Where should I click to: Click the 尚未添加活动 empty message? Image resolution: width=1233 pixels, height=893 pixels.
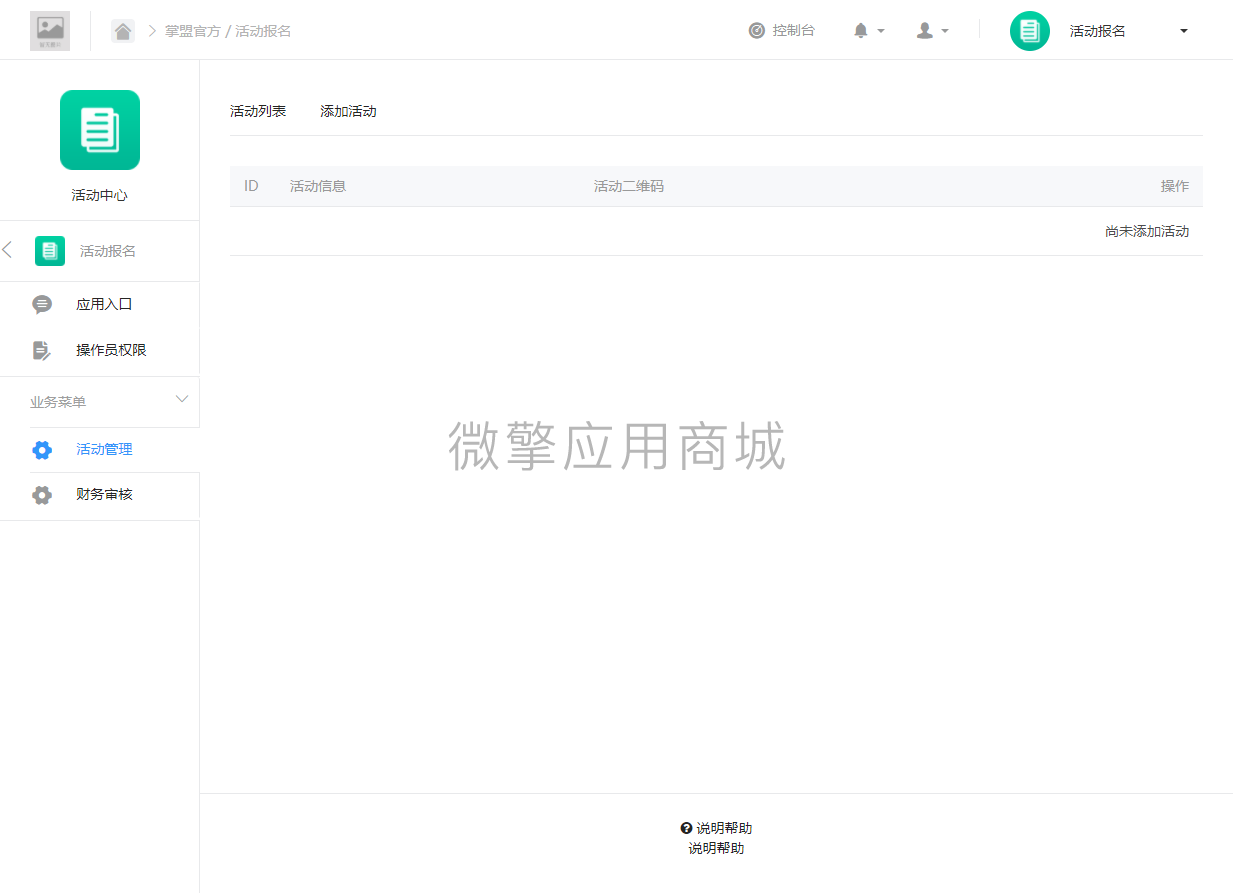(x=1147, y=231)
